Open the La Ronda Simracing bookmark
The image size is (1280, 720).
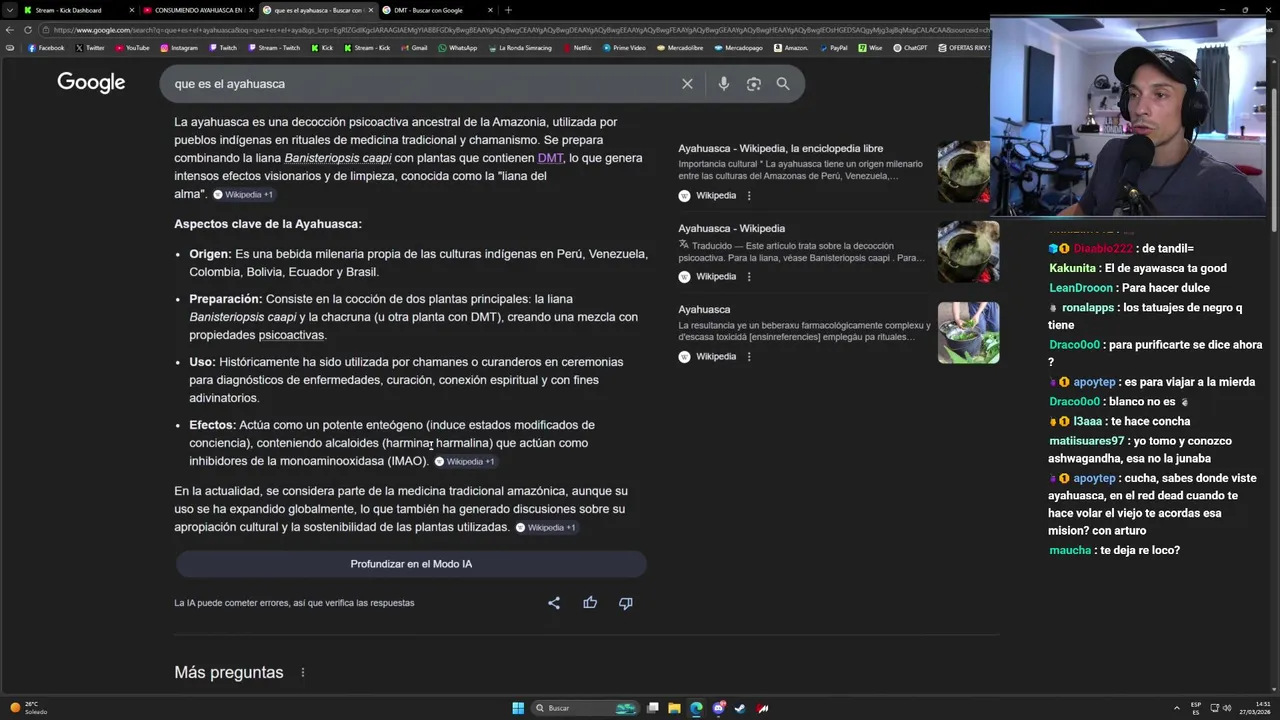click(520, 48)
